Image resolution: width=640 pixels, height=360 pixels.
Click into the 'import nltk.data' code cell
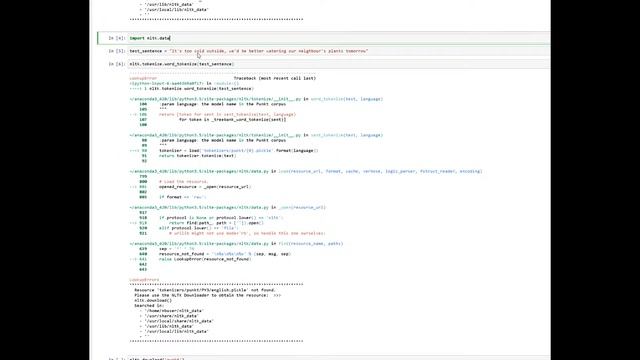coord(339,38)
